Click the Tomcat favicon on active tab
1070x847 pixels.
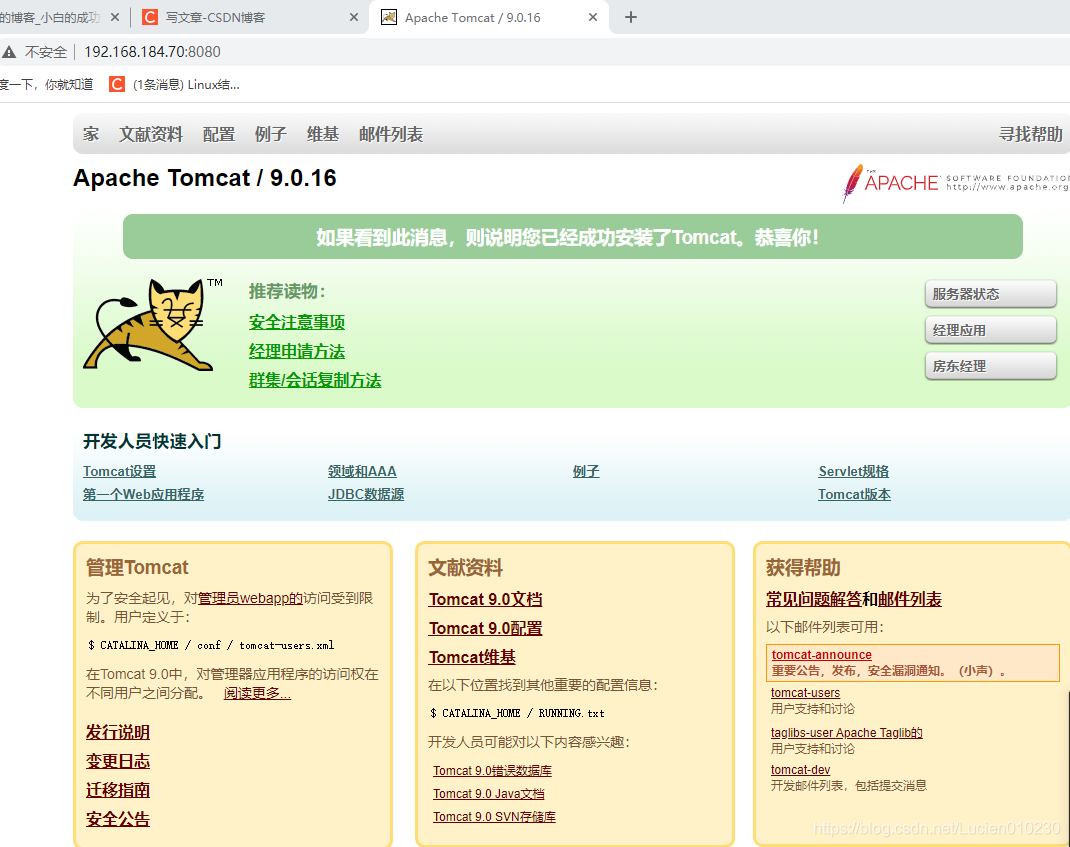[x=389, y=17]
